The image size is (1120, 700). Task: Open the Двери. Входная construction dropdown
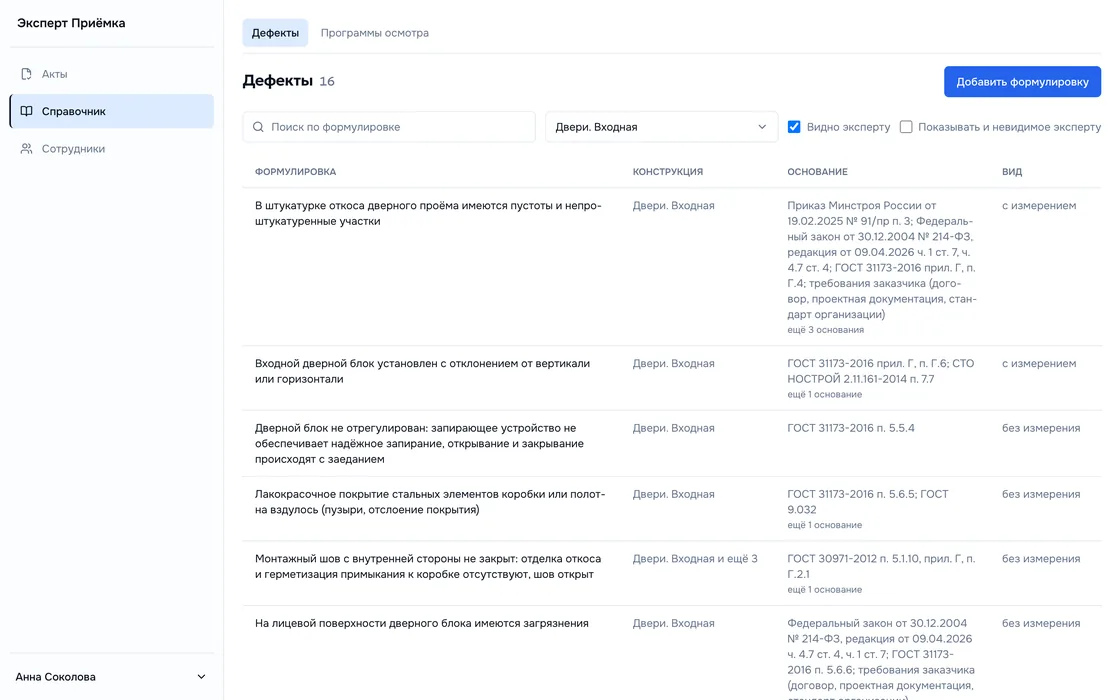(x=661, y=127)
